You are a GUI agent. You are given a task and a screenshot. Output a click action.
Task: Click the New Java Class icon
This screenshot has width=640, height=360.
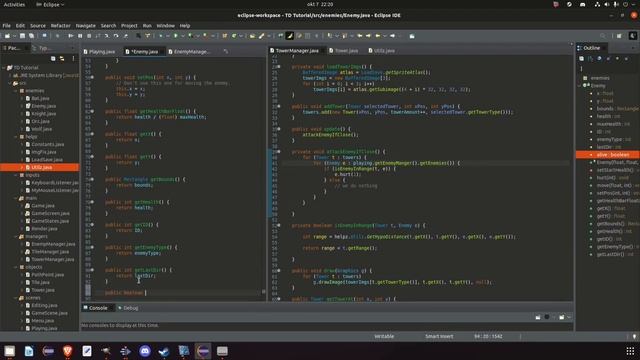(234, 36)
